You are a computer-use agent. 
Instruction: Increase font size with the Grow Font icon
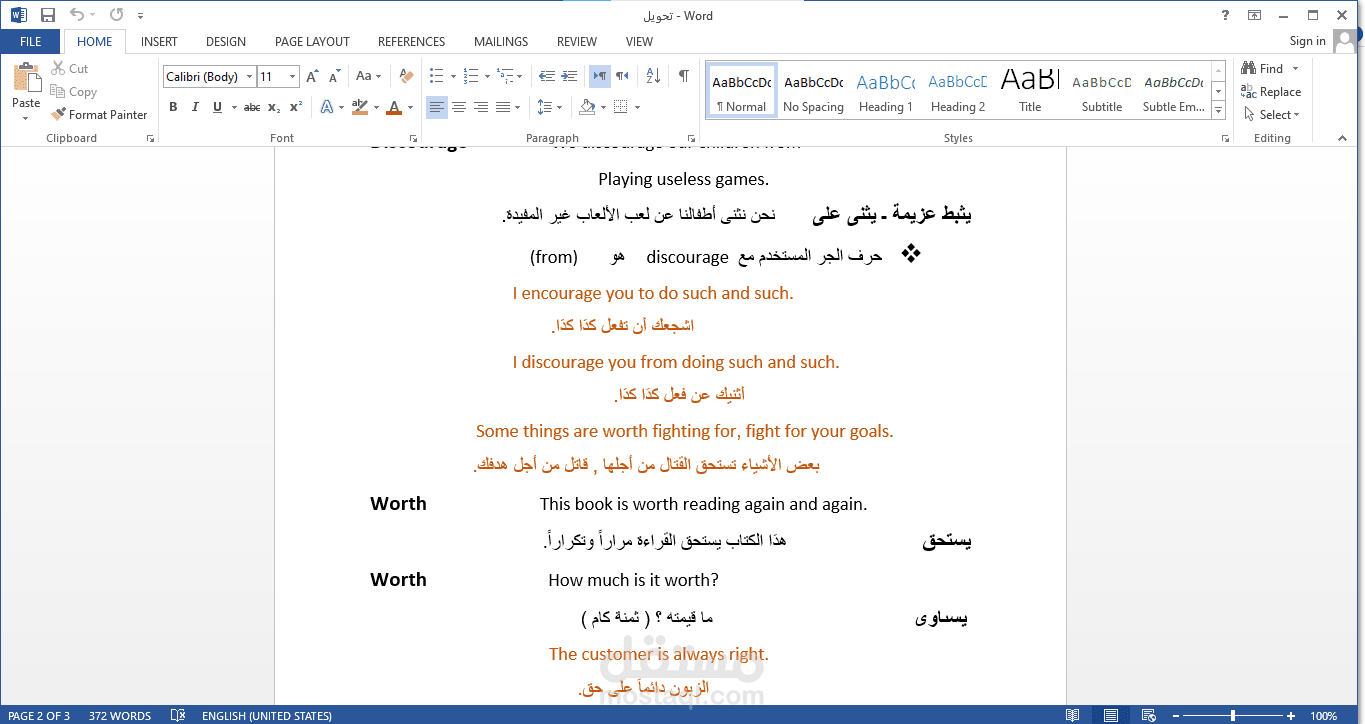pyautogui.click(x=312, y=76)
